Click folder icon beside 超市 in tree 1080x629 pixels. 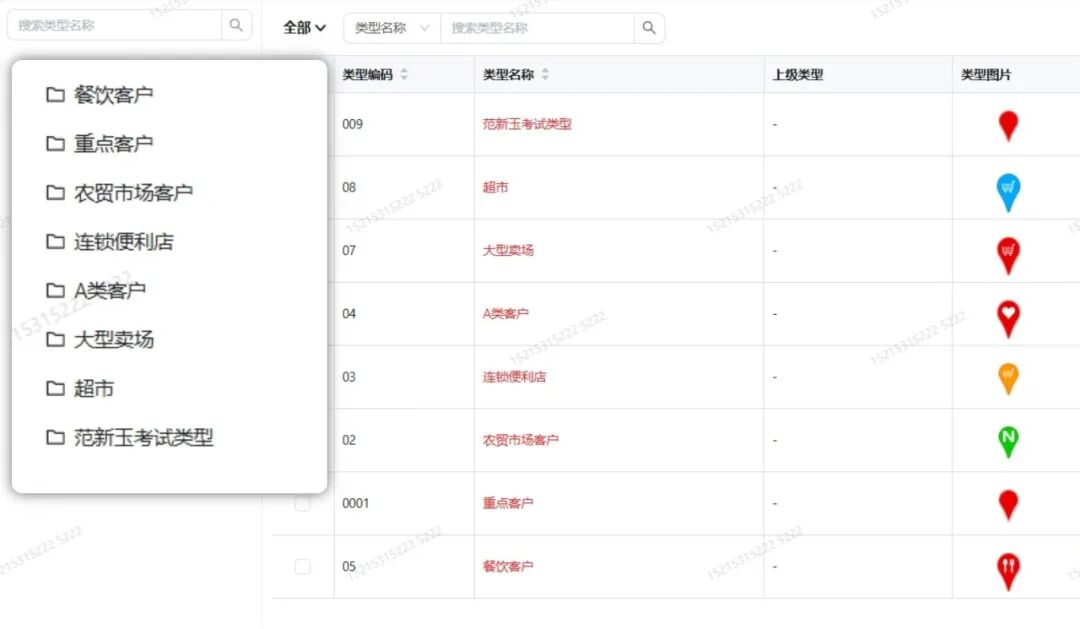point(55,389)
